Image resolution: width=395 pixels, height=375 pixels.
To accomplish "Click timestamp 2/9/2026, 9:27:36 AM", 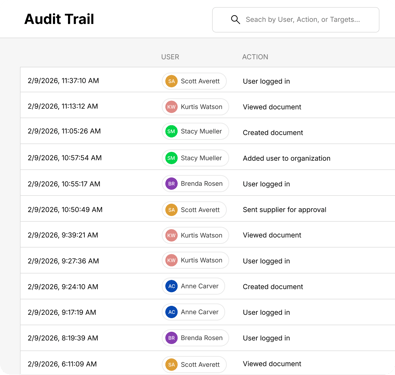I will 63,261.
